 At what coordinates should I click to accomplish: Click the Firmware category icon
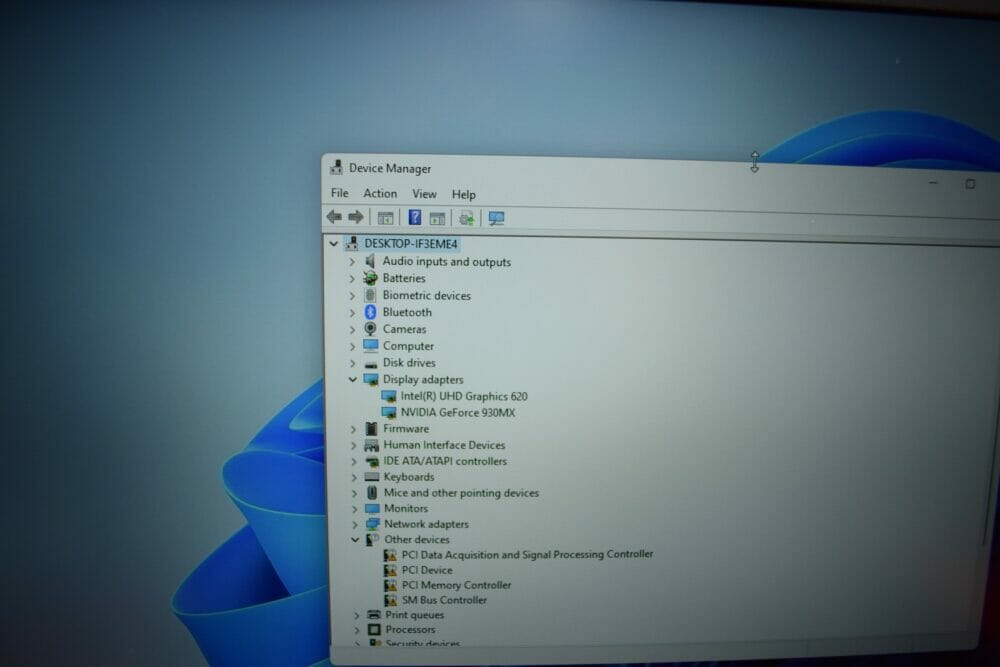point(371,429)
